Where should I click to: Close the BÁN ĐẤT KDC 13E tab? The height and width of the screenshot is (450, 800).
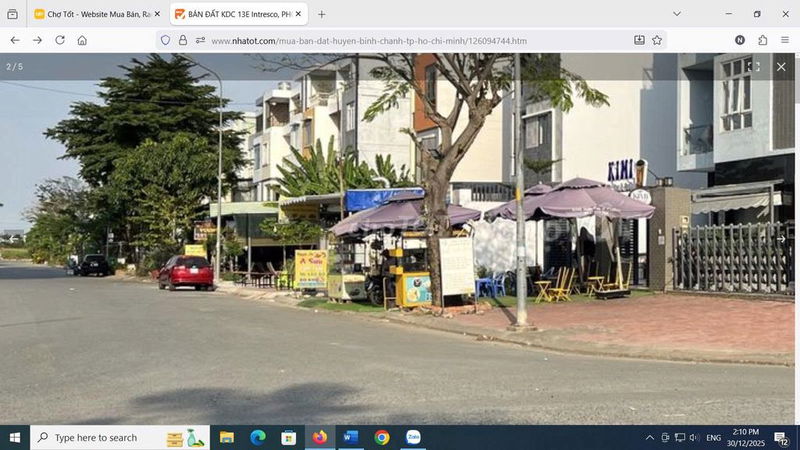[298, 14]
